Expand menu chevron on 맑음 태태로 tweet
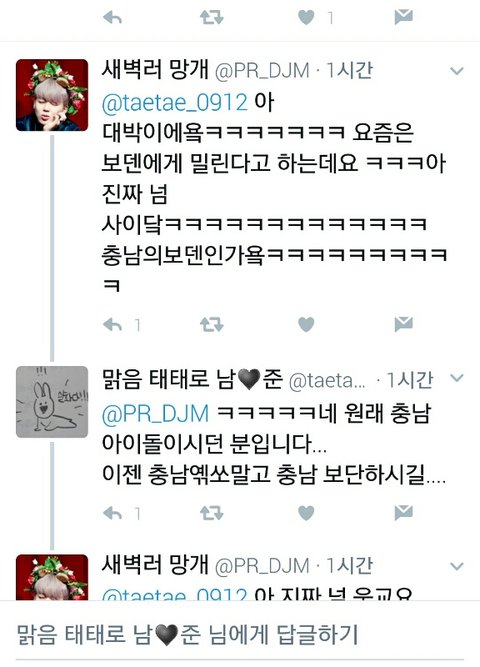The height and width of the screenshot is (667, 480). point(457,378)
